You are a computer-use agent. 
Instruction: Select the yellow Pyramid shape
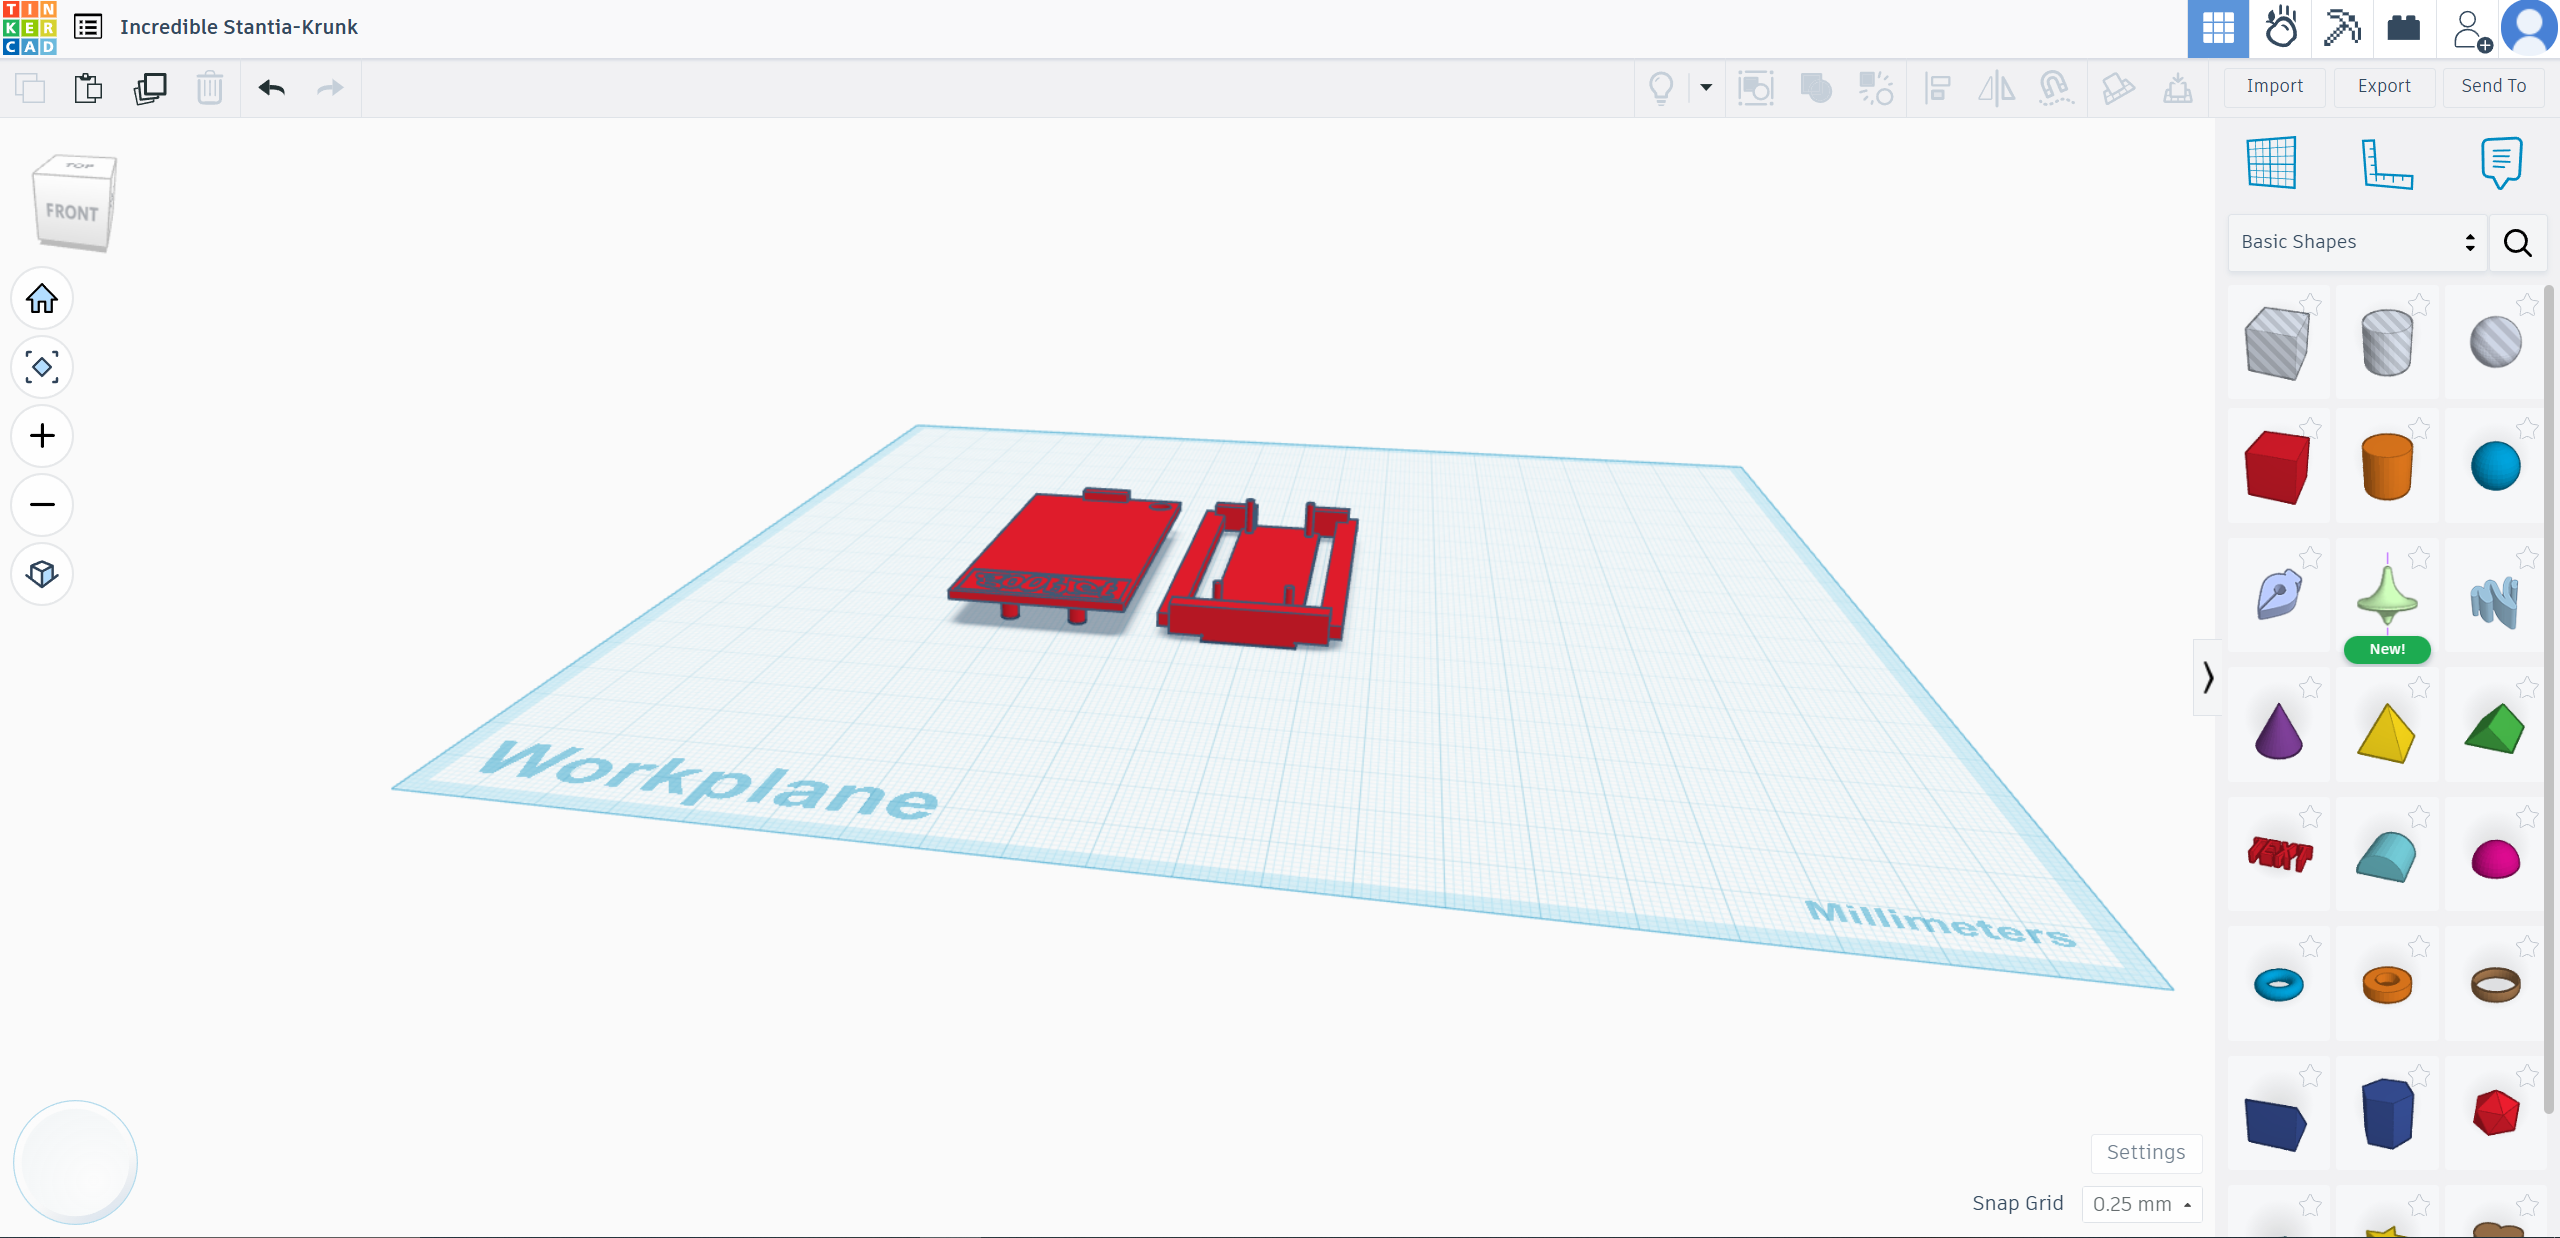pyautogui.click(x=2387, y=733)
